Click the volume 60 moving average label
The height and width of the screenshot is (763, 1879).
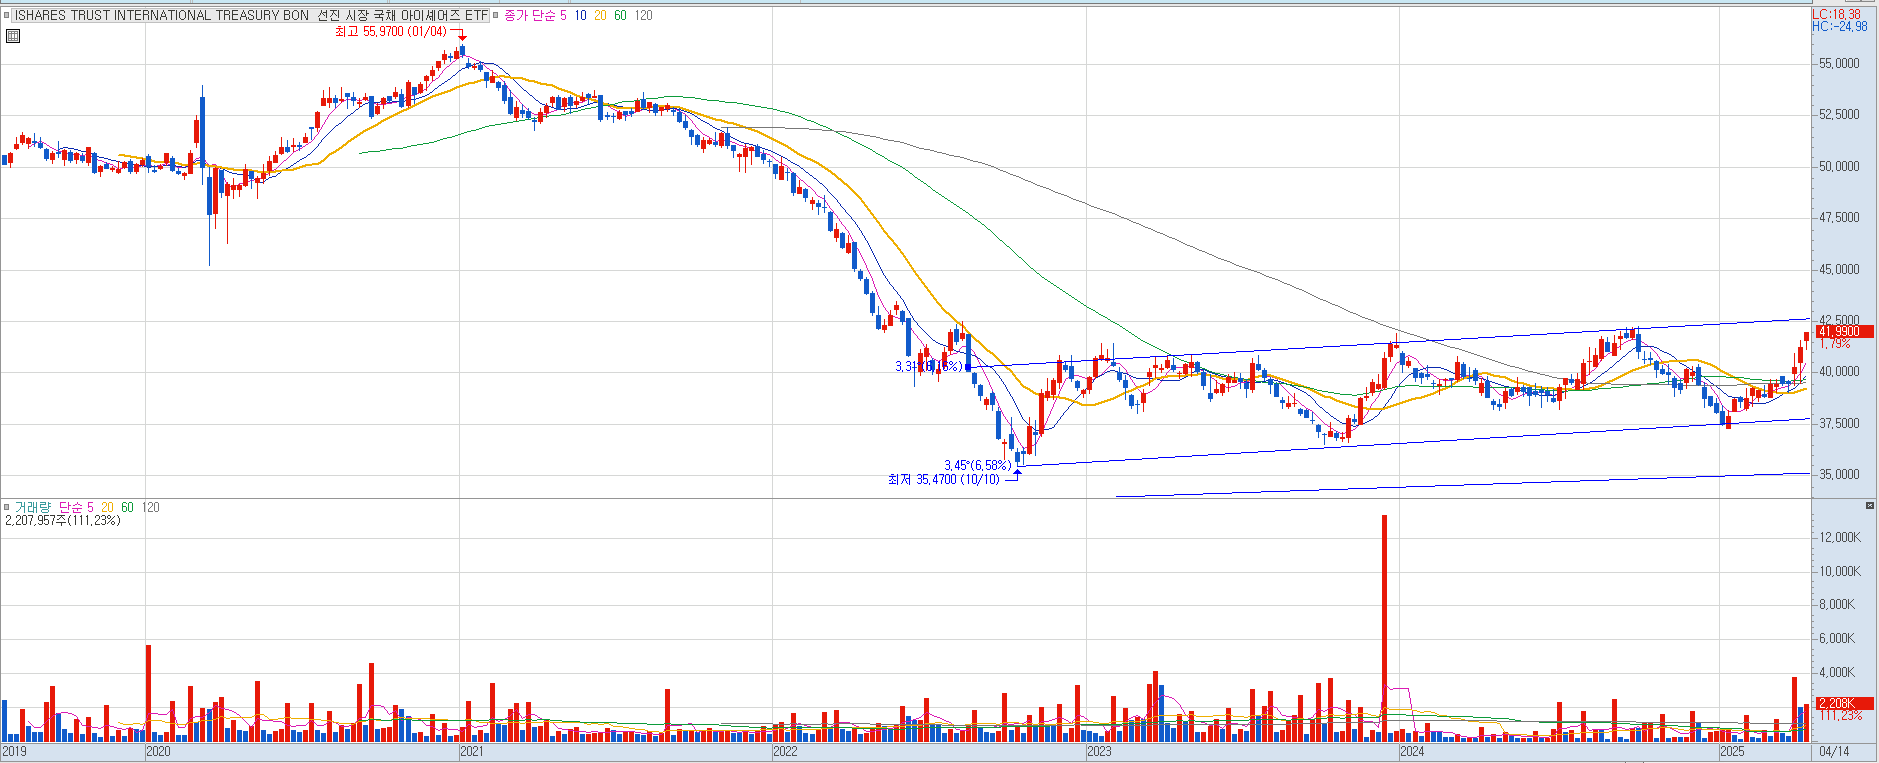pos(127,507)
